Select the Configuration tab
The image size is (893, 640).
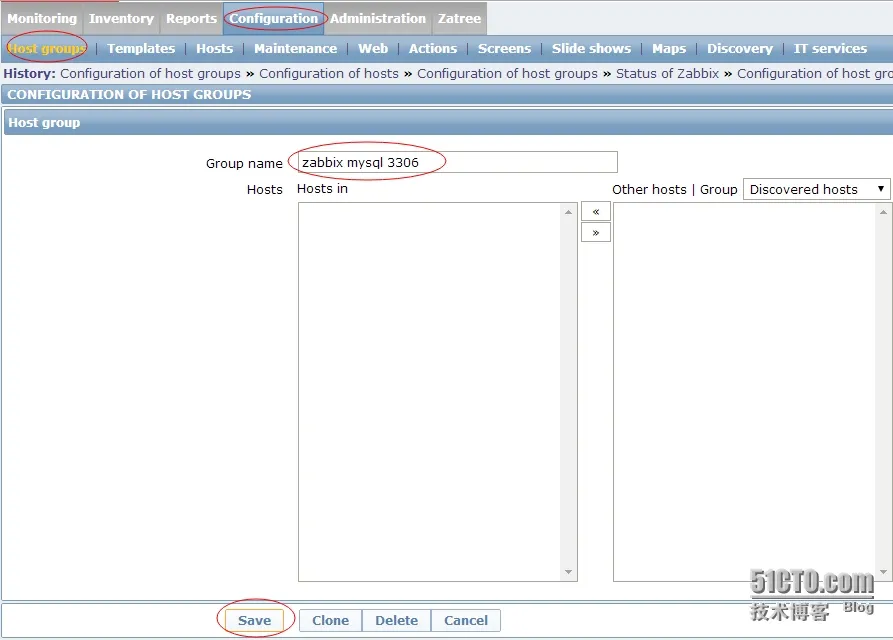273,18
